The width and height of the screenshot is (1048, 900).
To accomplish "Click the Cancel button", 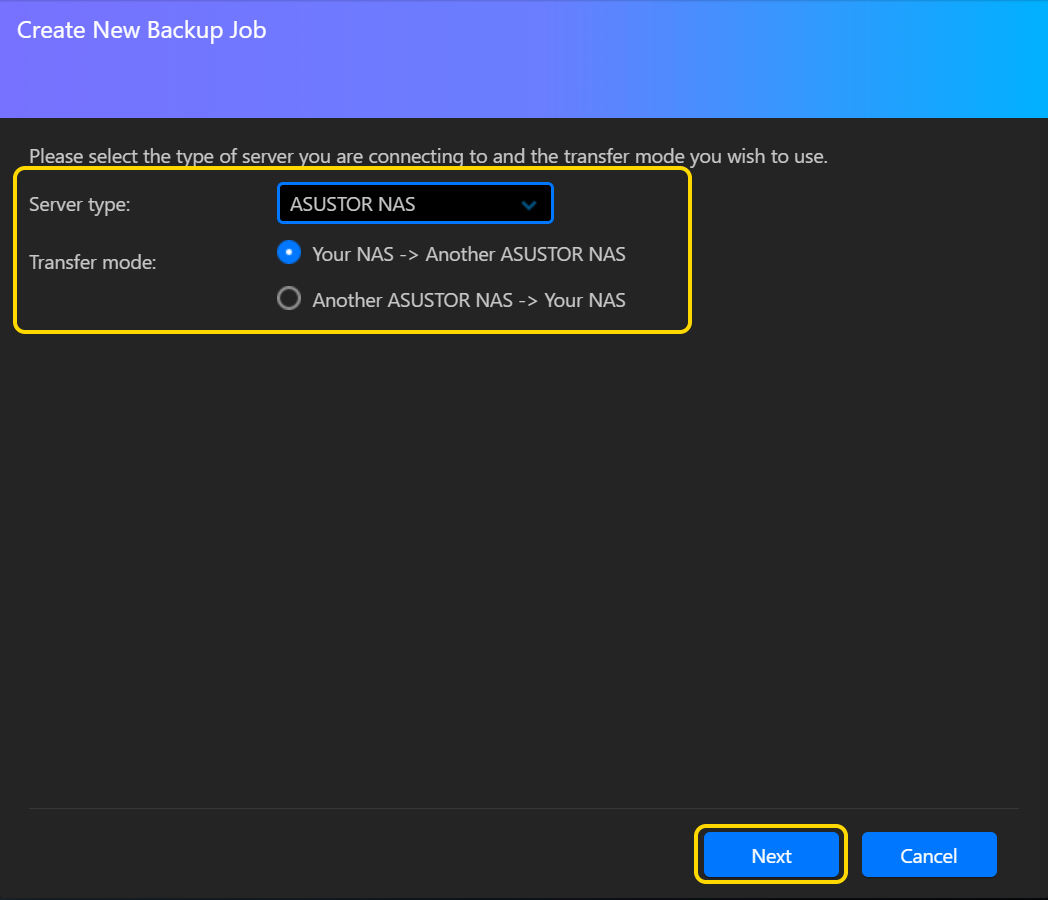I will pyautogui.click(x=929, y=855).
